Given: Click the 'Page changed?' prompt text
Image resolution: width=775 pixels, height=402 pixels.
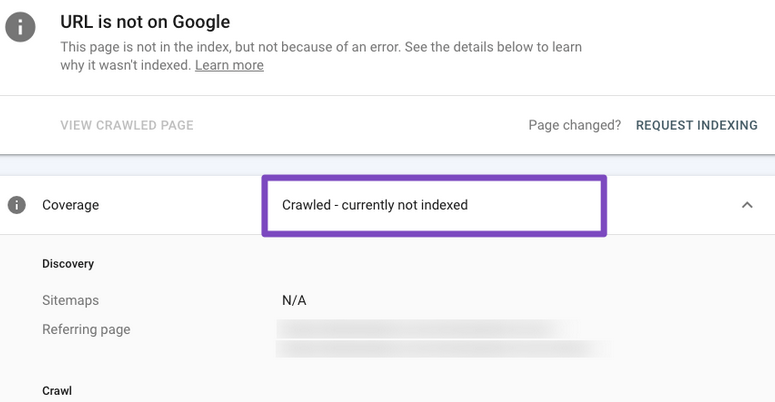Looking at the screenshot, I should 574,125.
